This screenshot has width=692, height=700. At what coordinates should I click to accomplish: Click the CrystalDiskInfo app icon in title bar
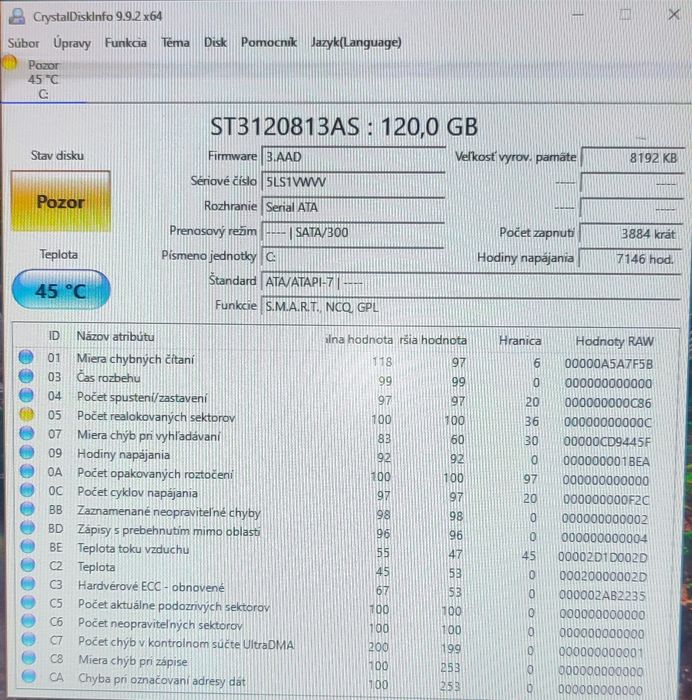click(17, 16)
